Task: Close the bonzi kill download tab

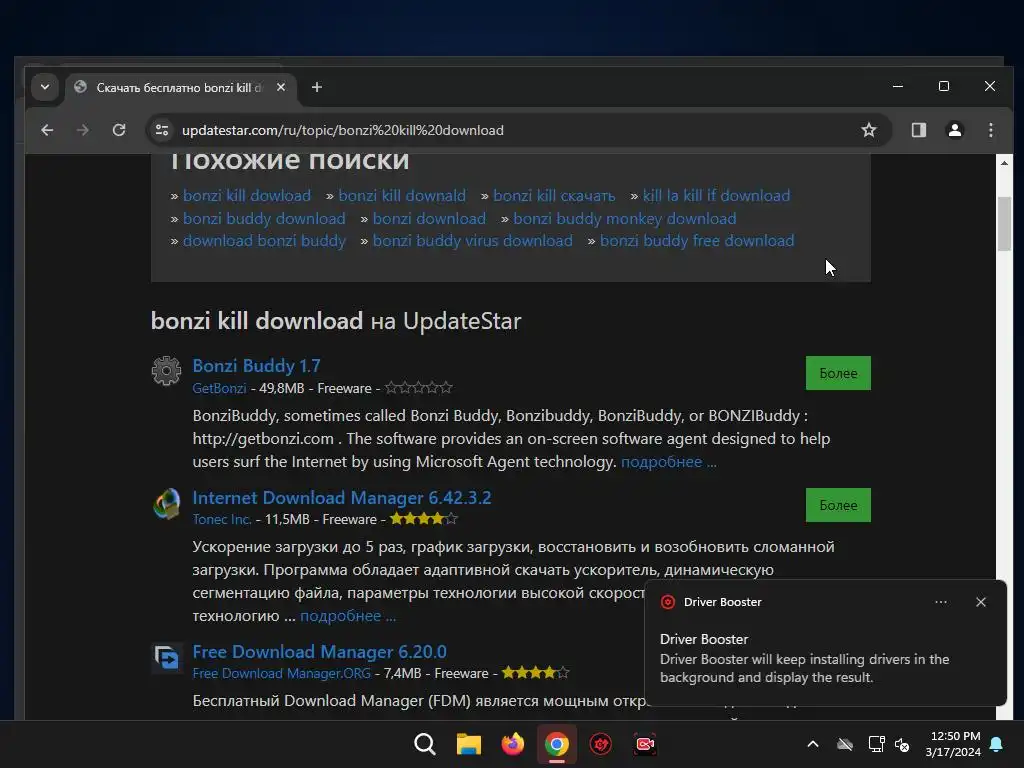Action: (281, 87)
